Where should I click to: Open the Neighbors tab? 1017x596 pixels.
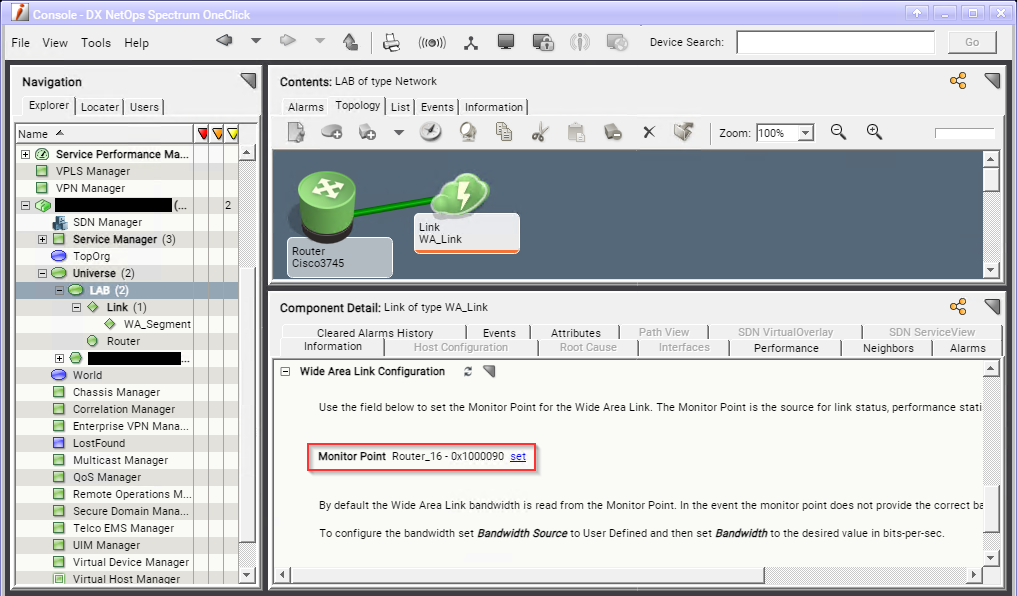click(x=888, y=348)
